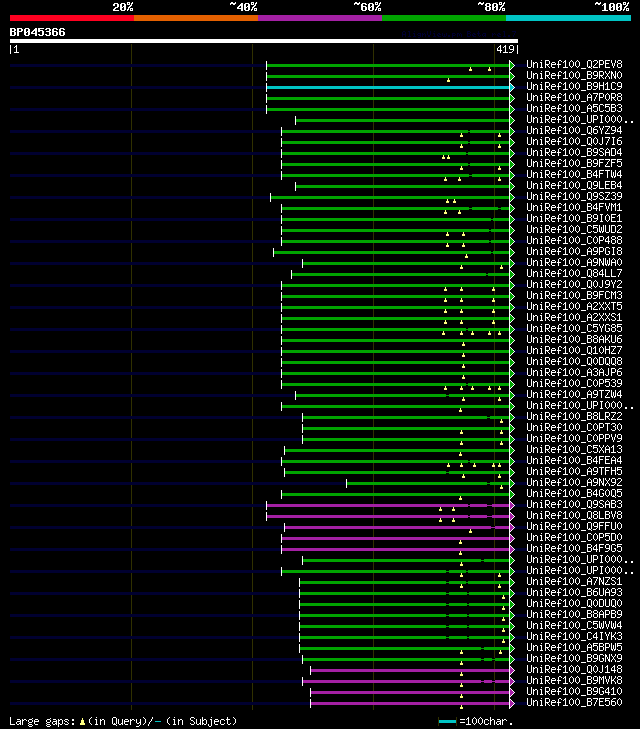Select the BP045366 query label
This screenshot has height=729, width=640.
pos(38,32)
